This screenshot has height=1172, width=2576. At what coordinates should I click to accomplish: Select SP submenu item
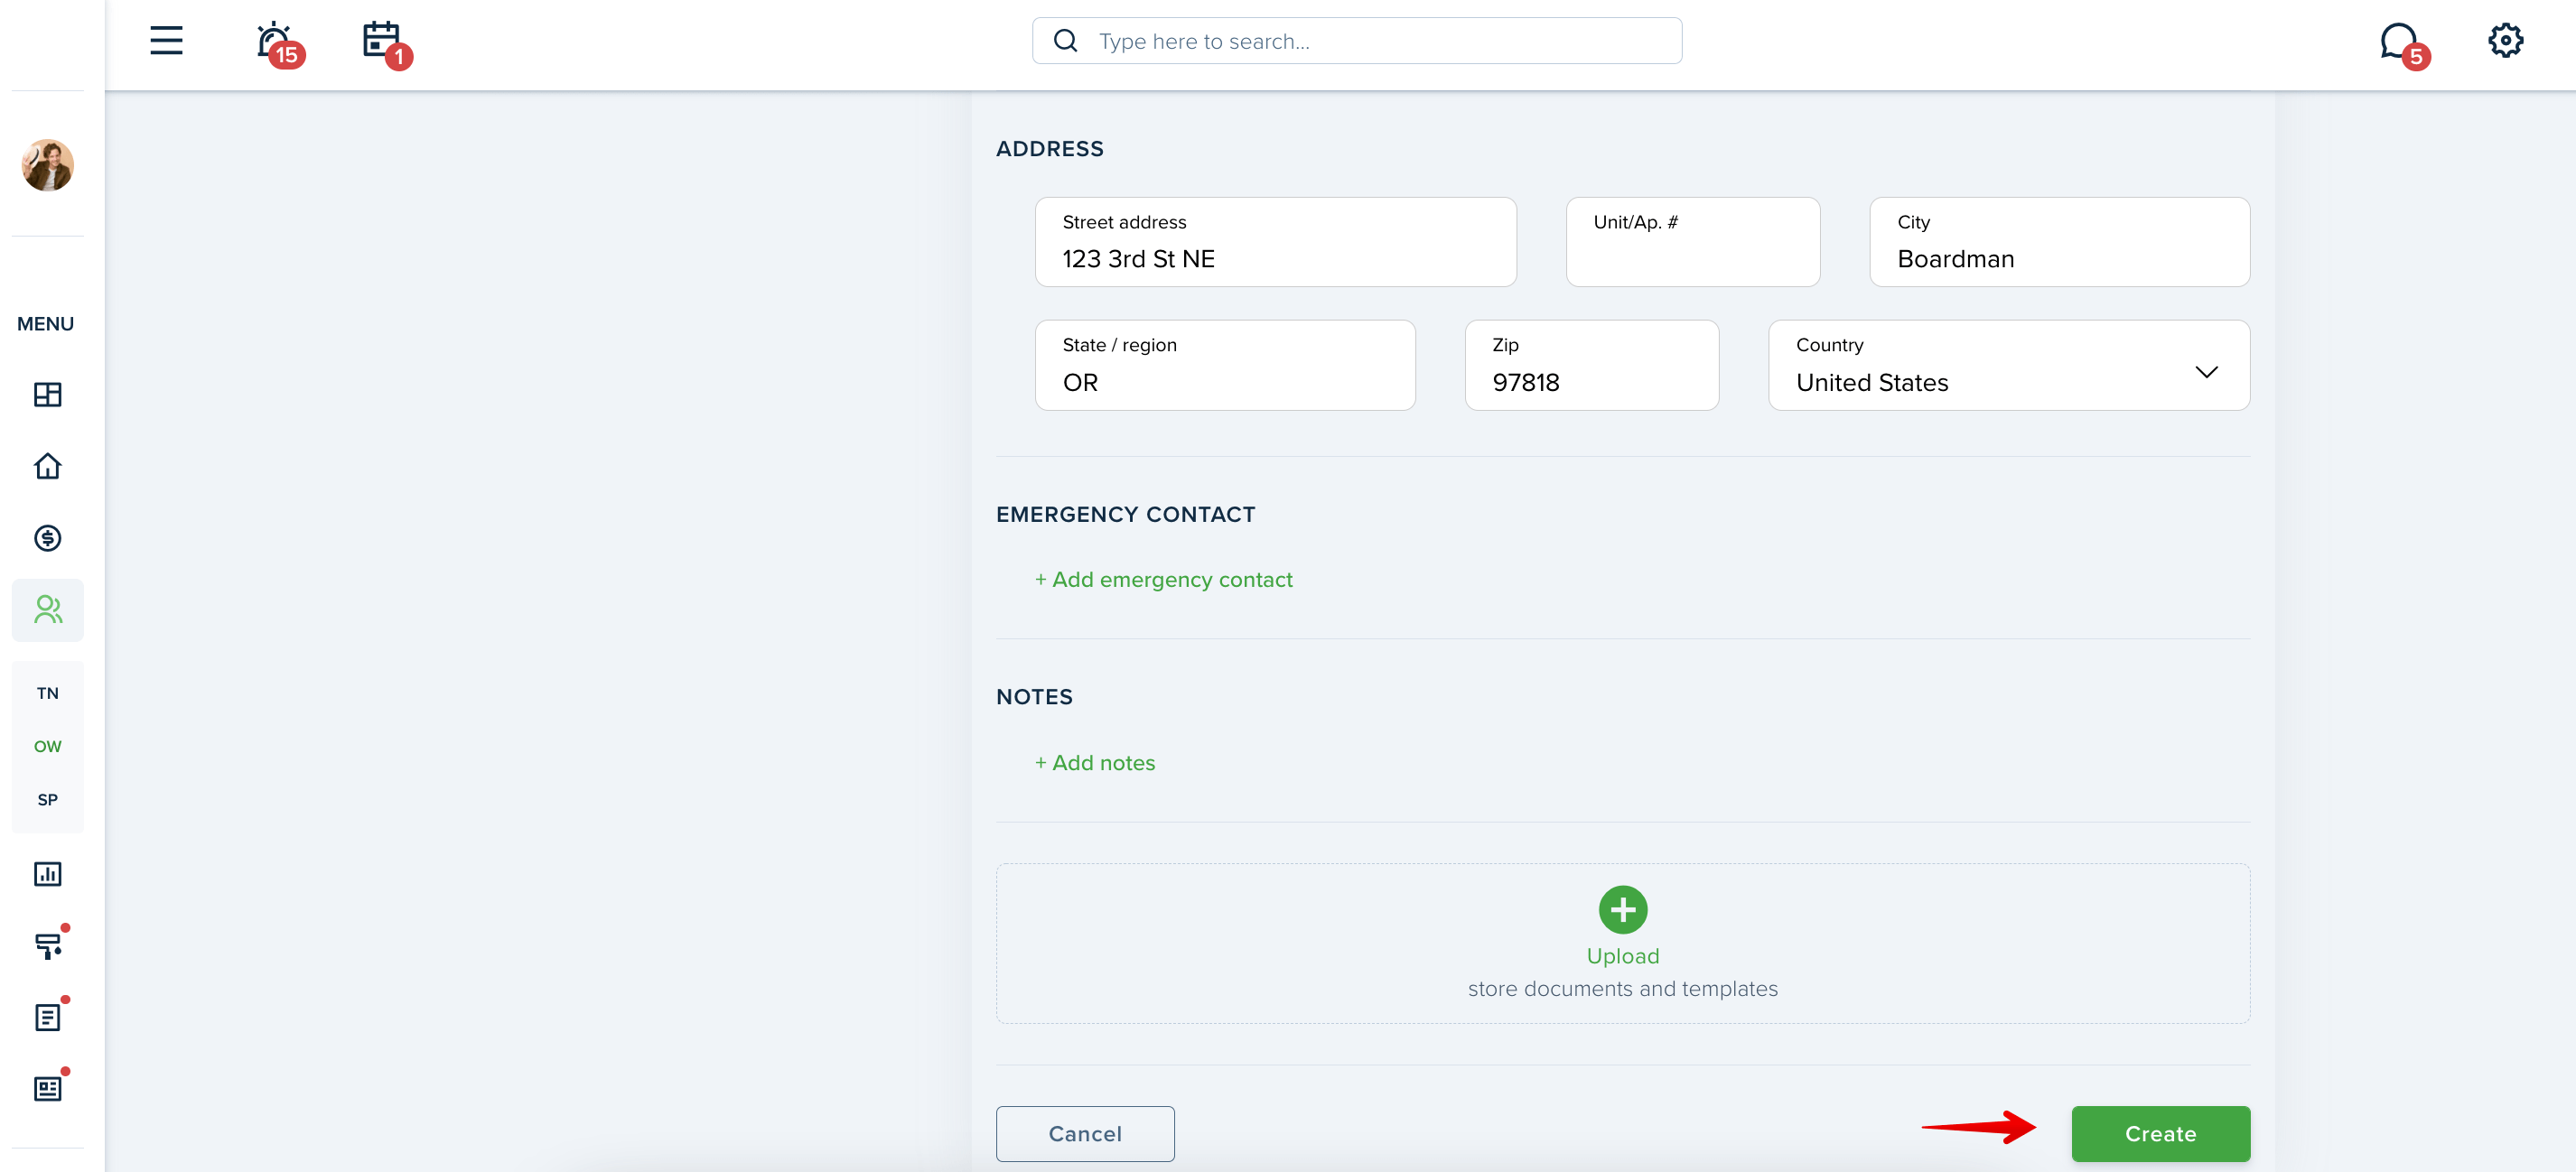[x=48, y=800]
